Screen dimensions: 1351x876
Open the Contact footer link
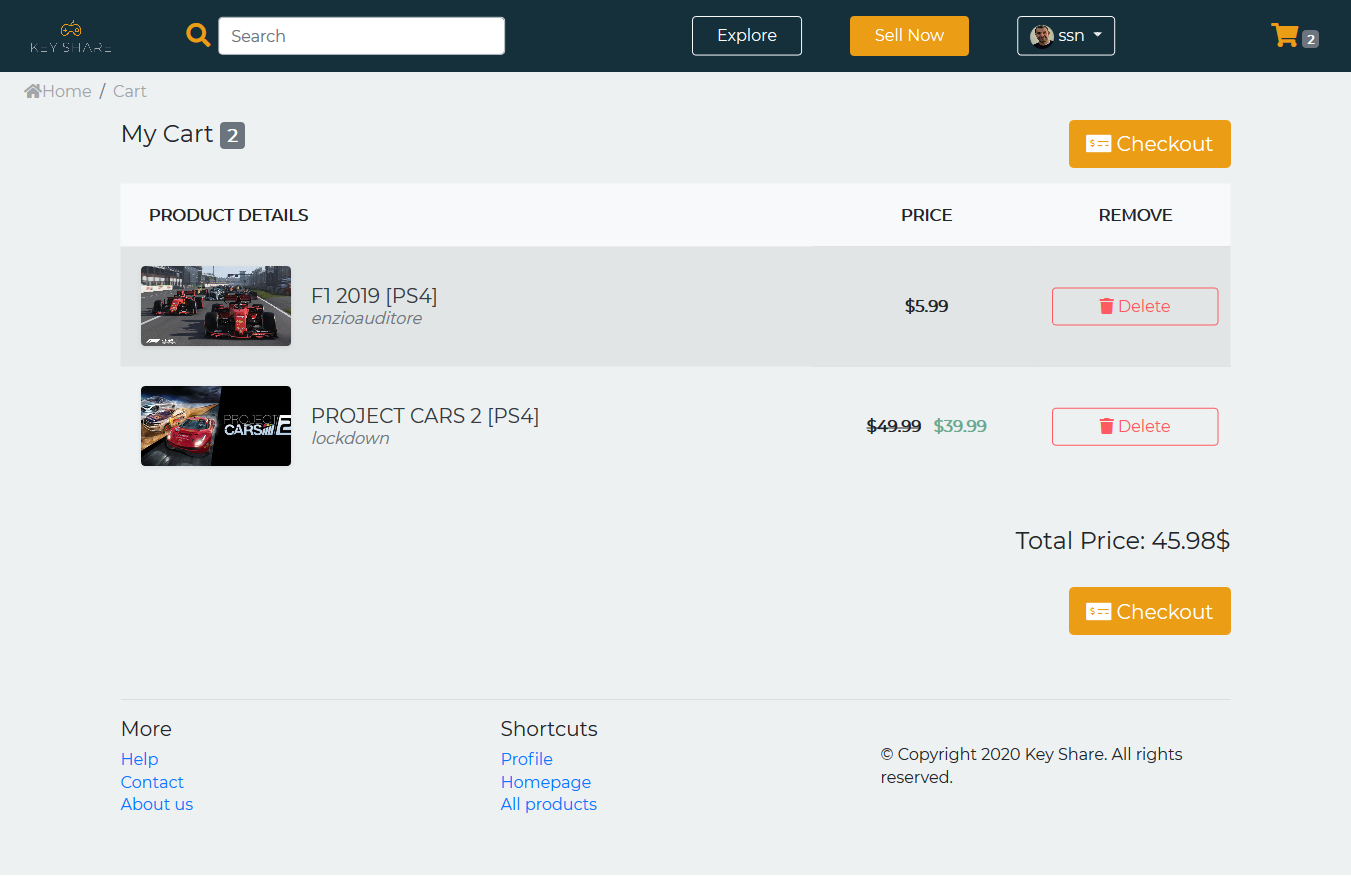(152, 782)
